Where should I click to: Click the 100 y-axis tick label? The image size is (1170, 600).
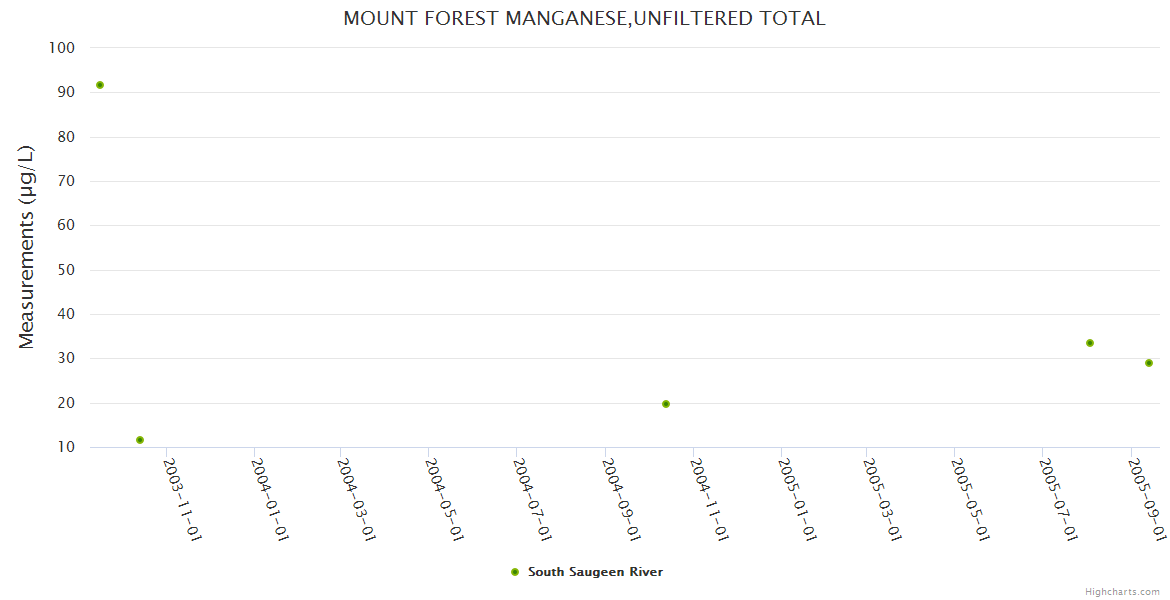62,48
